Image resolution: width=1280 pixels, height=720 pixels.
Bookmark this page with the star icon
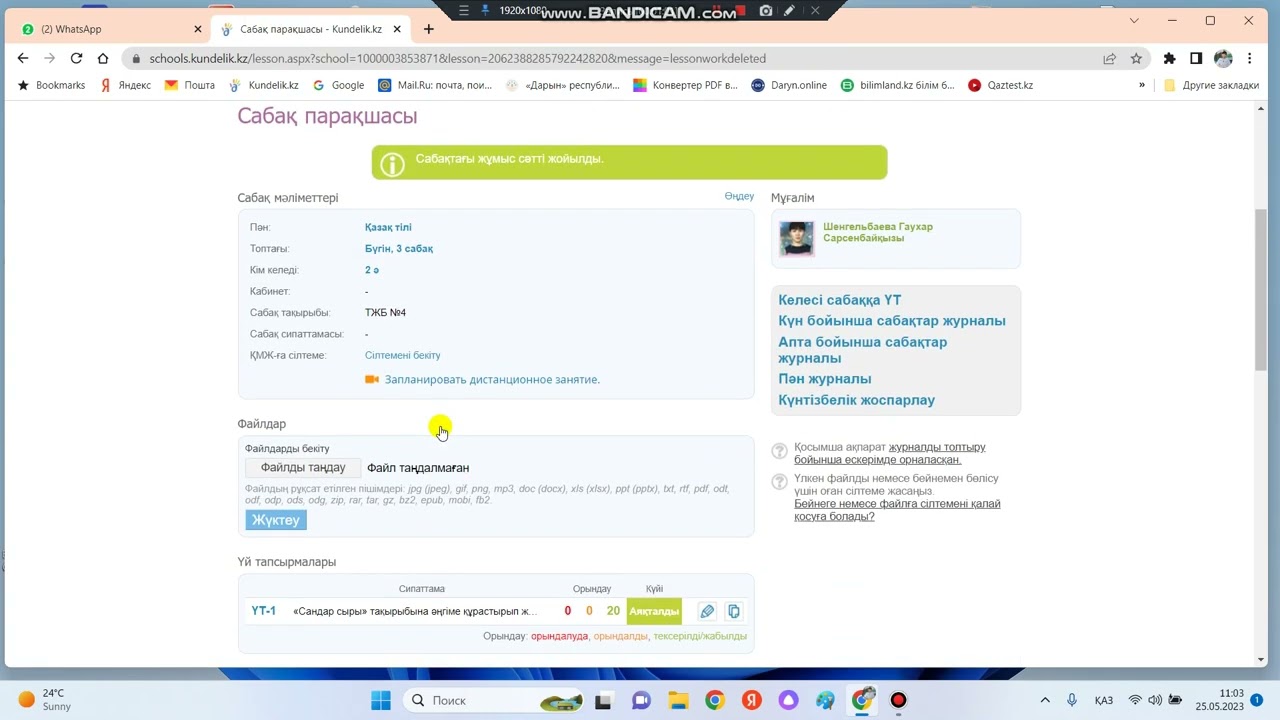pyautogui.click(x=1136, y=58)
